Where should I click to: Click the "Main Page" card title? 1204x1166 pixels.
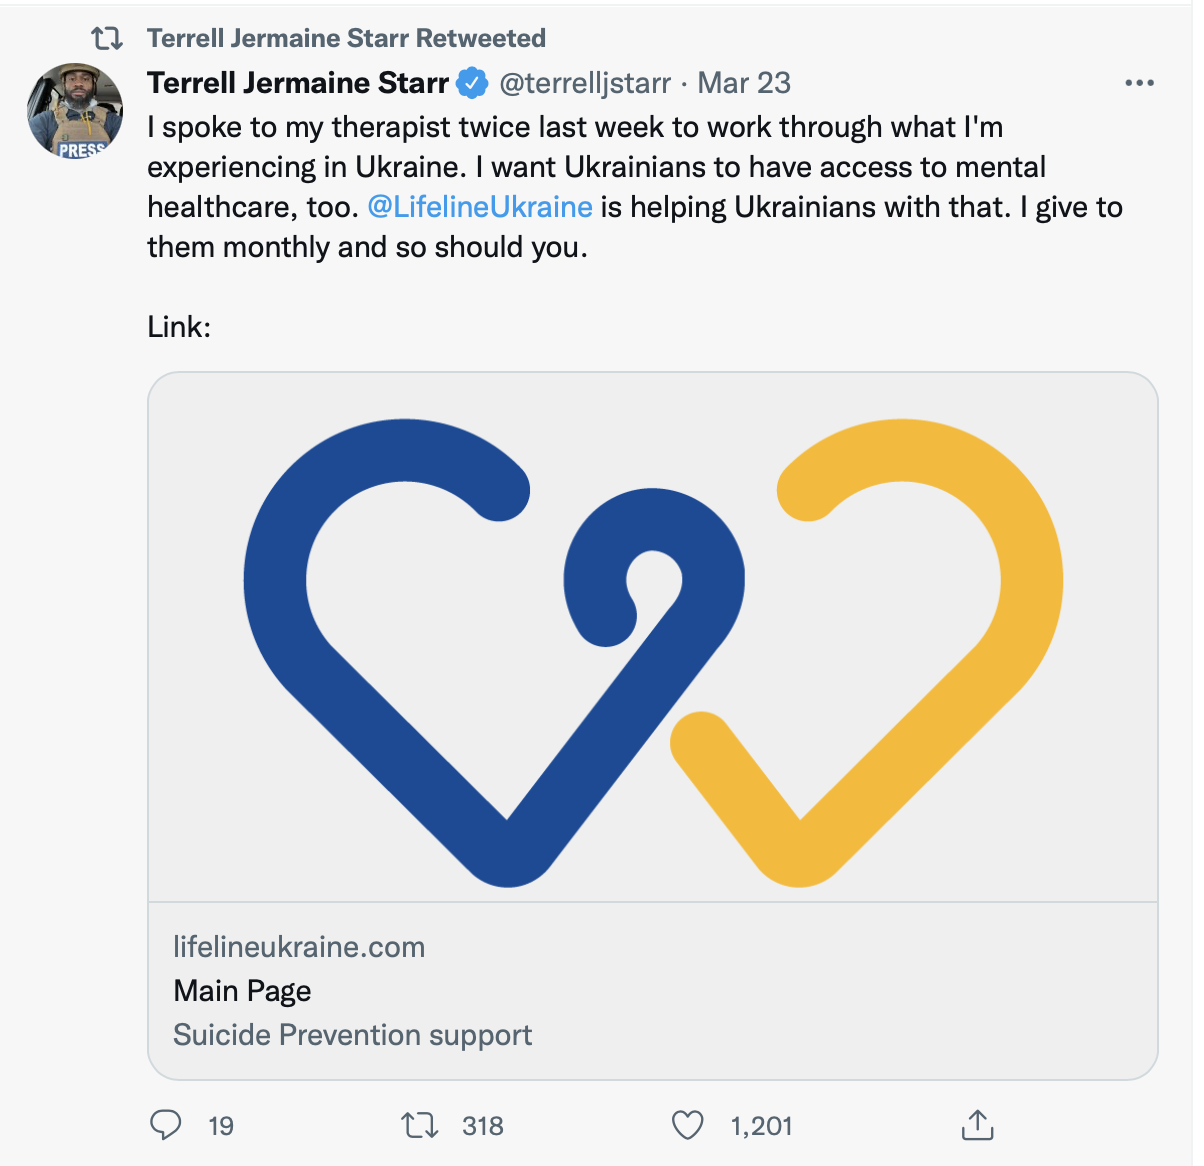click(x=242, y=991)
